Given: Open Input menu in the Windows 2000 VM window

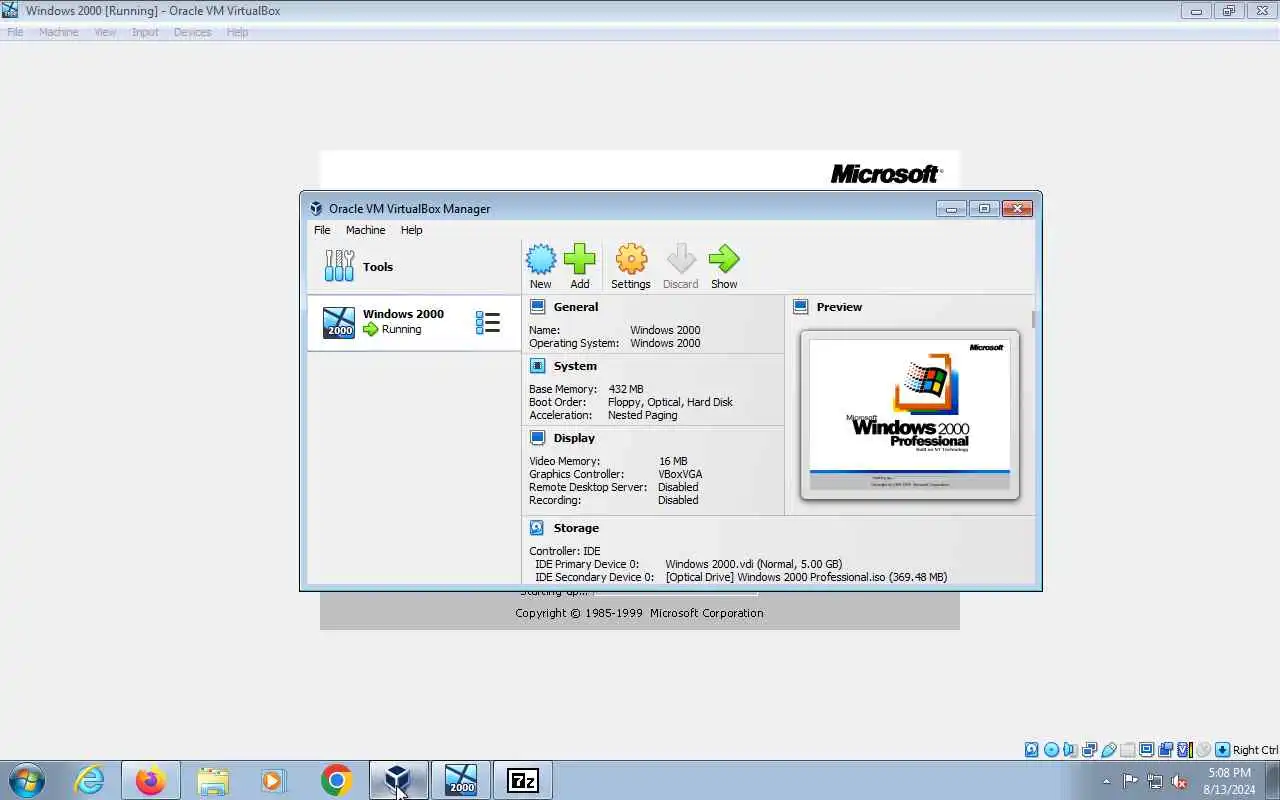Looking at the screenshot, I should point(145,32).
